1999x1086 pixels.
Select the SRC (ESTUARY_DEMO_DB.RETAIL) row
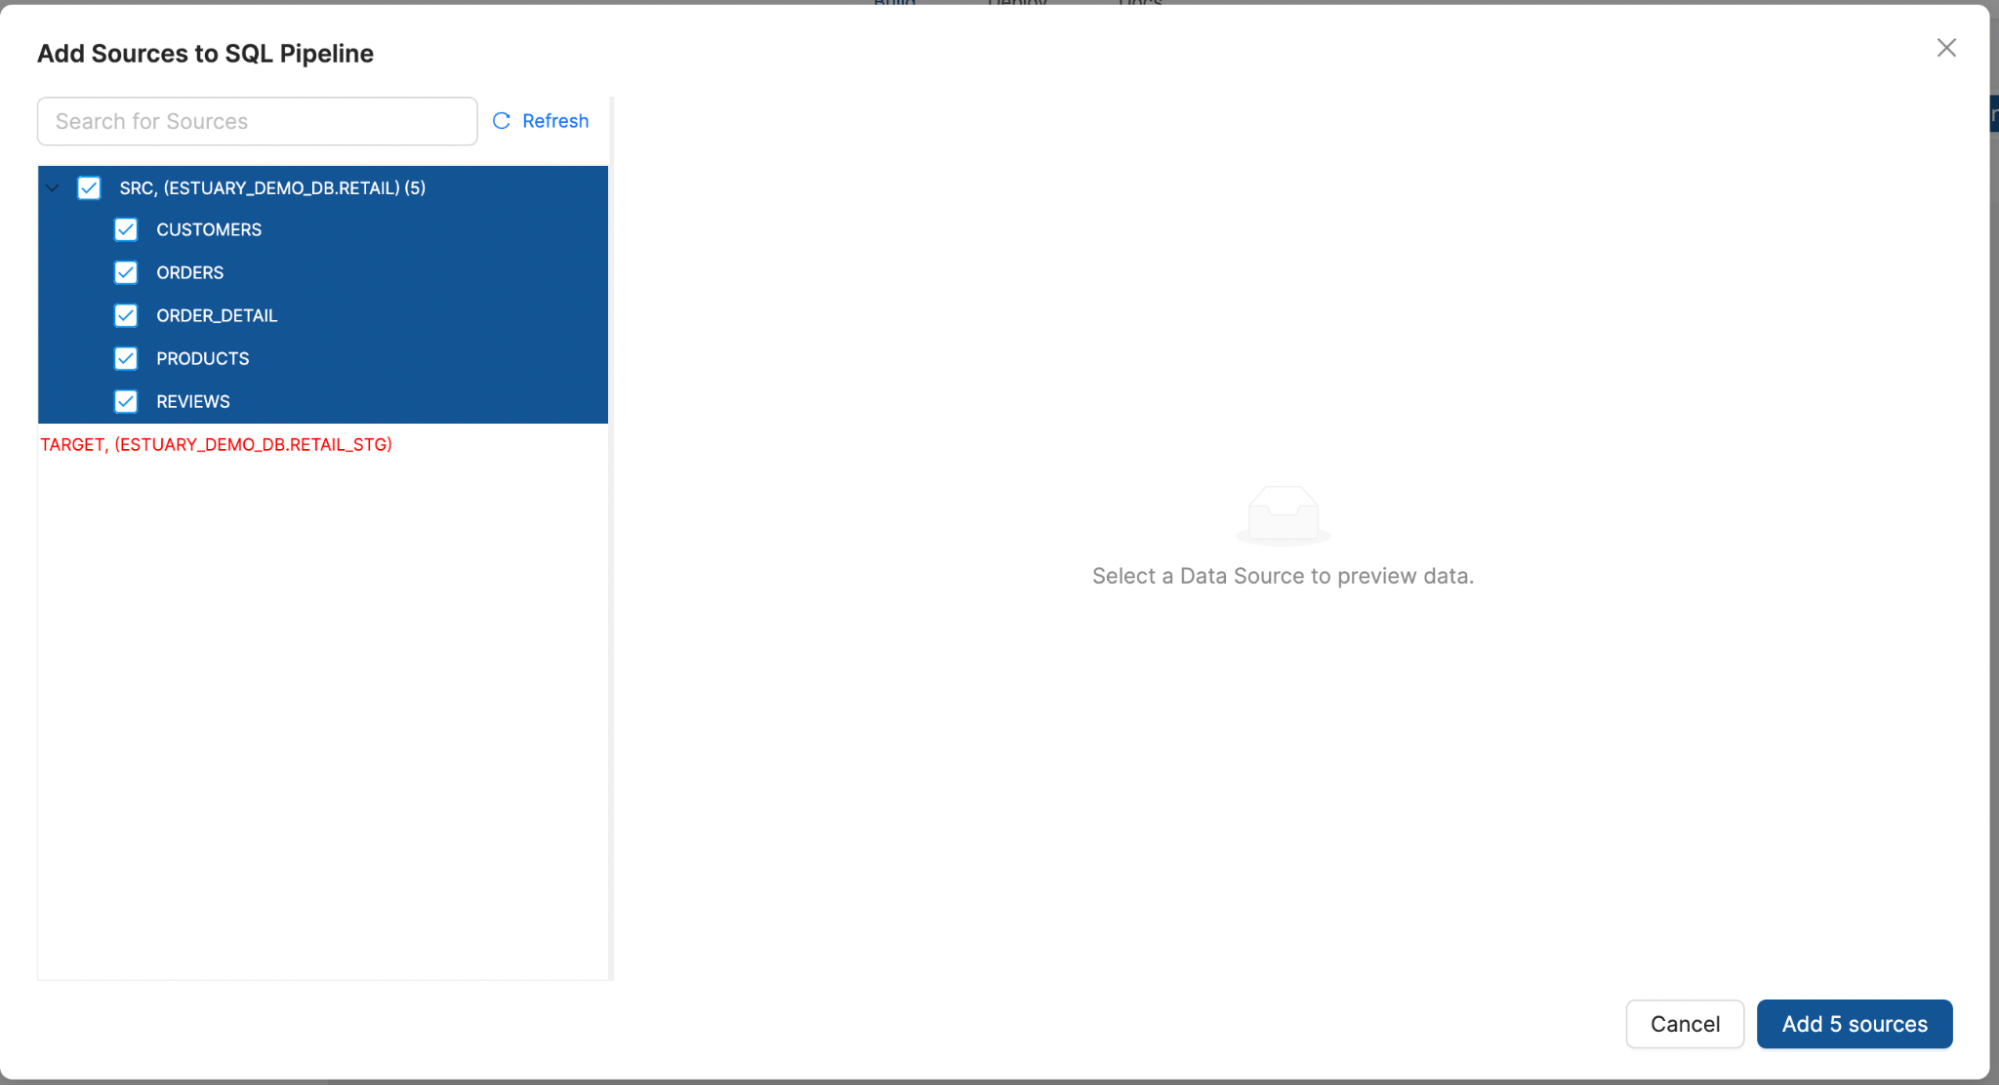(x=271, y=188)
